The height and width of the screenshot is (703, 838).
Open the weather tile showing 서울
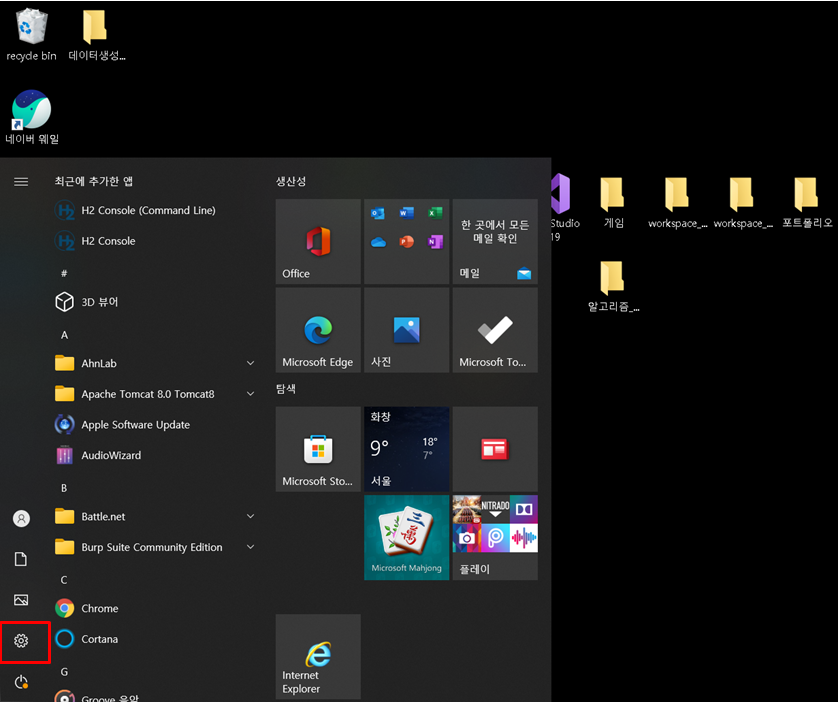407,449
